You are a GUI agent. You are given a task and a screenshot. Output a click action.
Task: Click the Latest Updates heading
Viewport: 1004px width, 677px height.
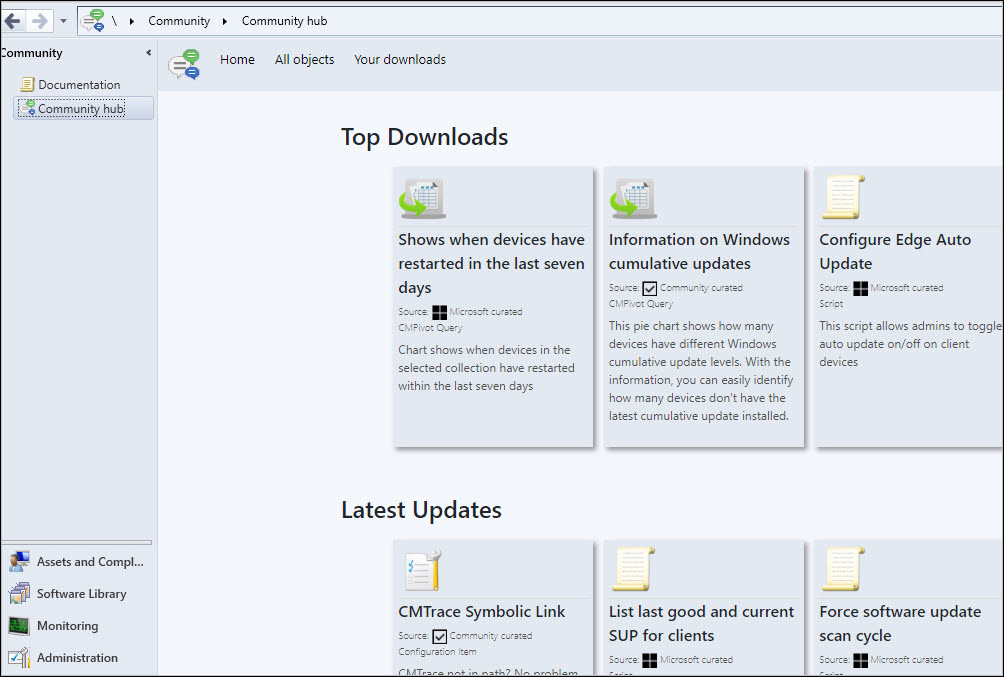click(421, 510)
